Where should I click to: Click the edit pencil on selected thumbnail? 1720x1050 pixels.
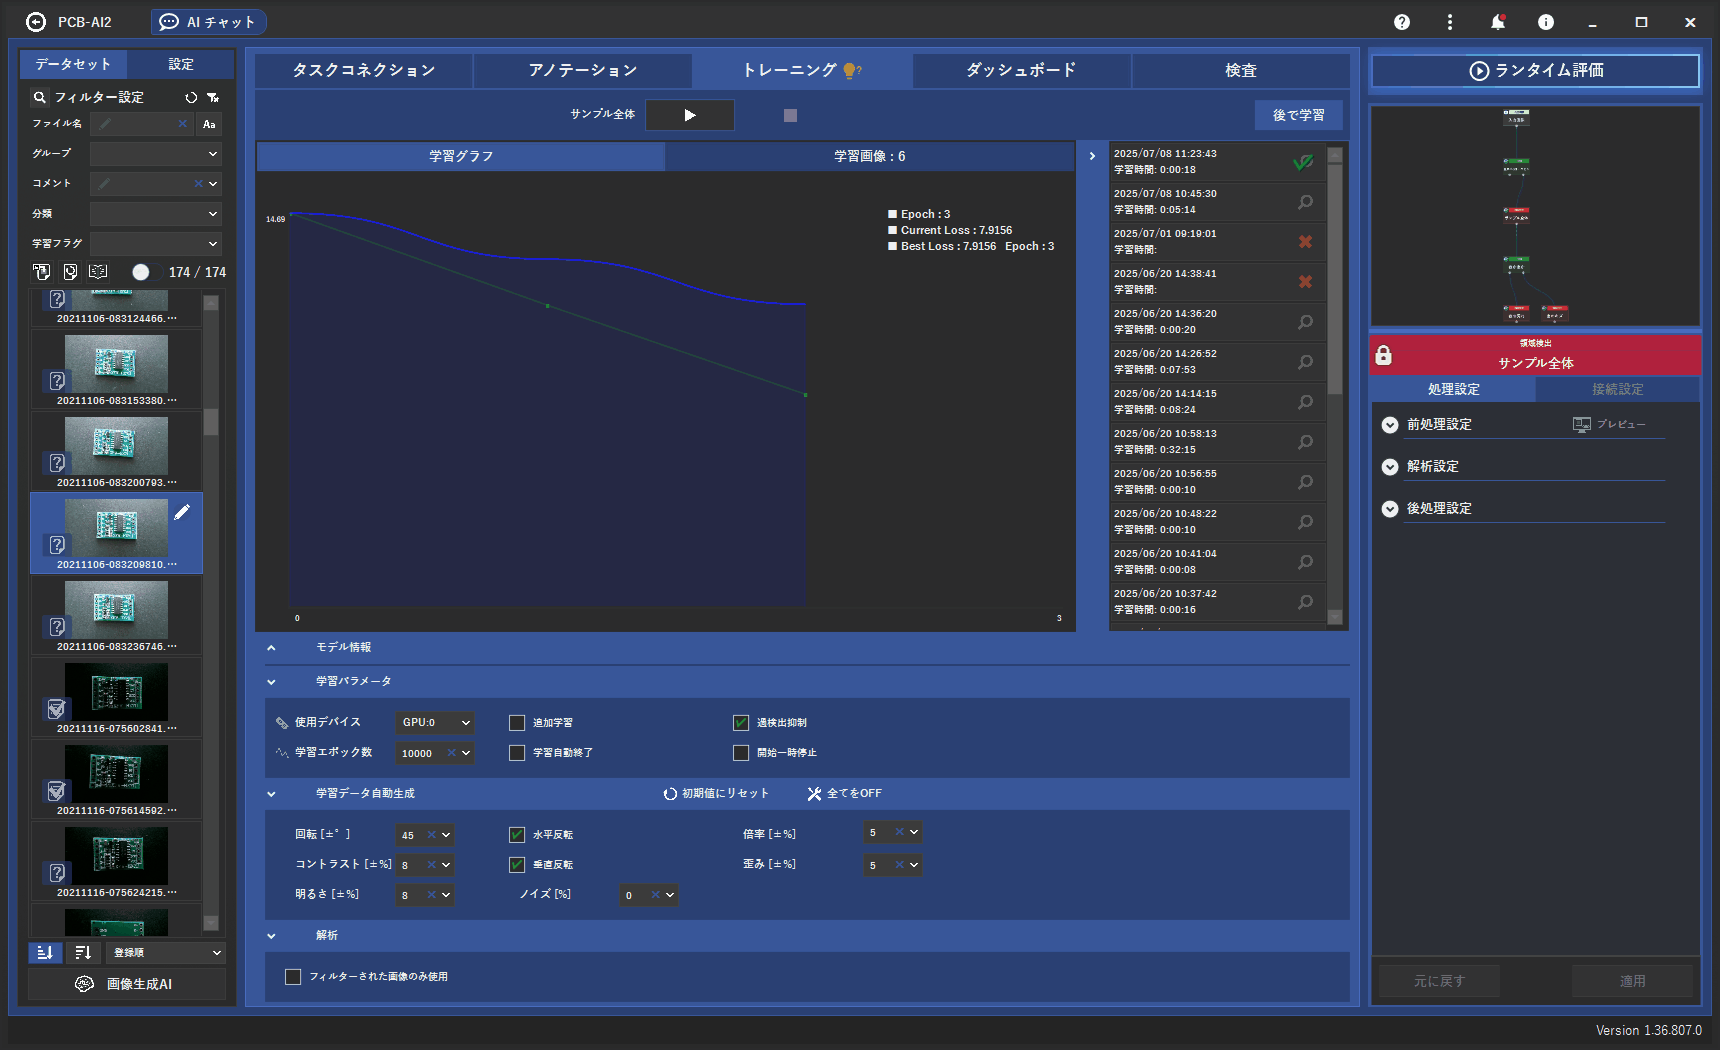tap(182, 512)
